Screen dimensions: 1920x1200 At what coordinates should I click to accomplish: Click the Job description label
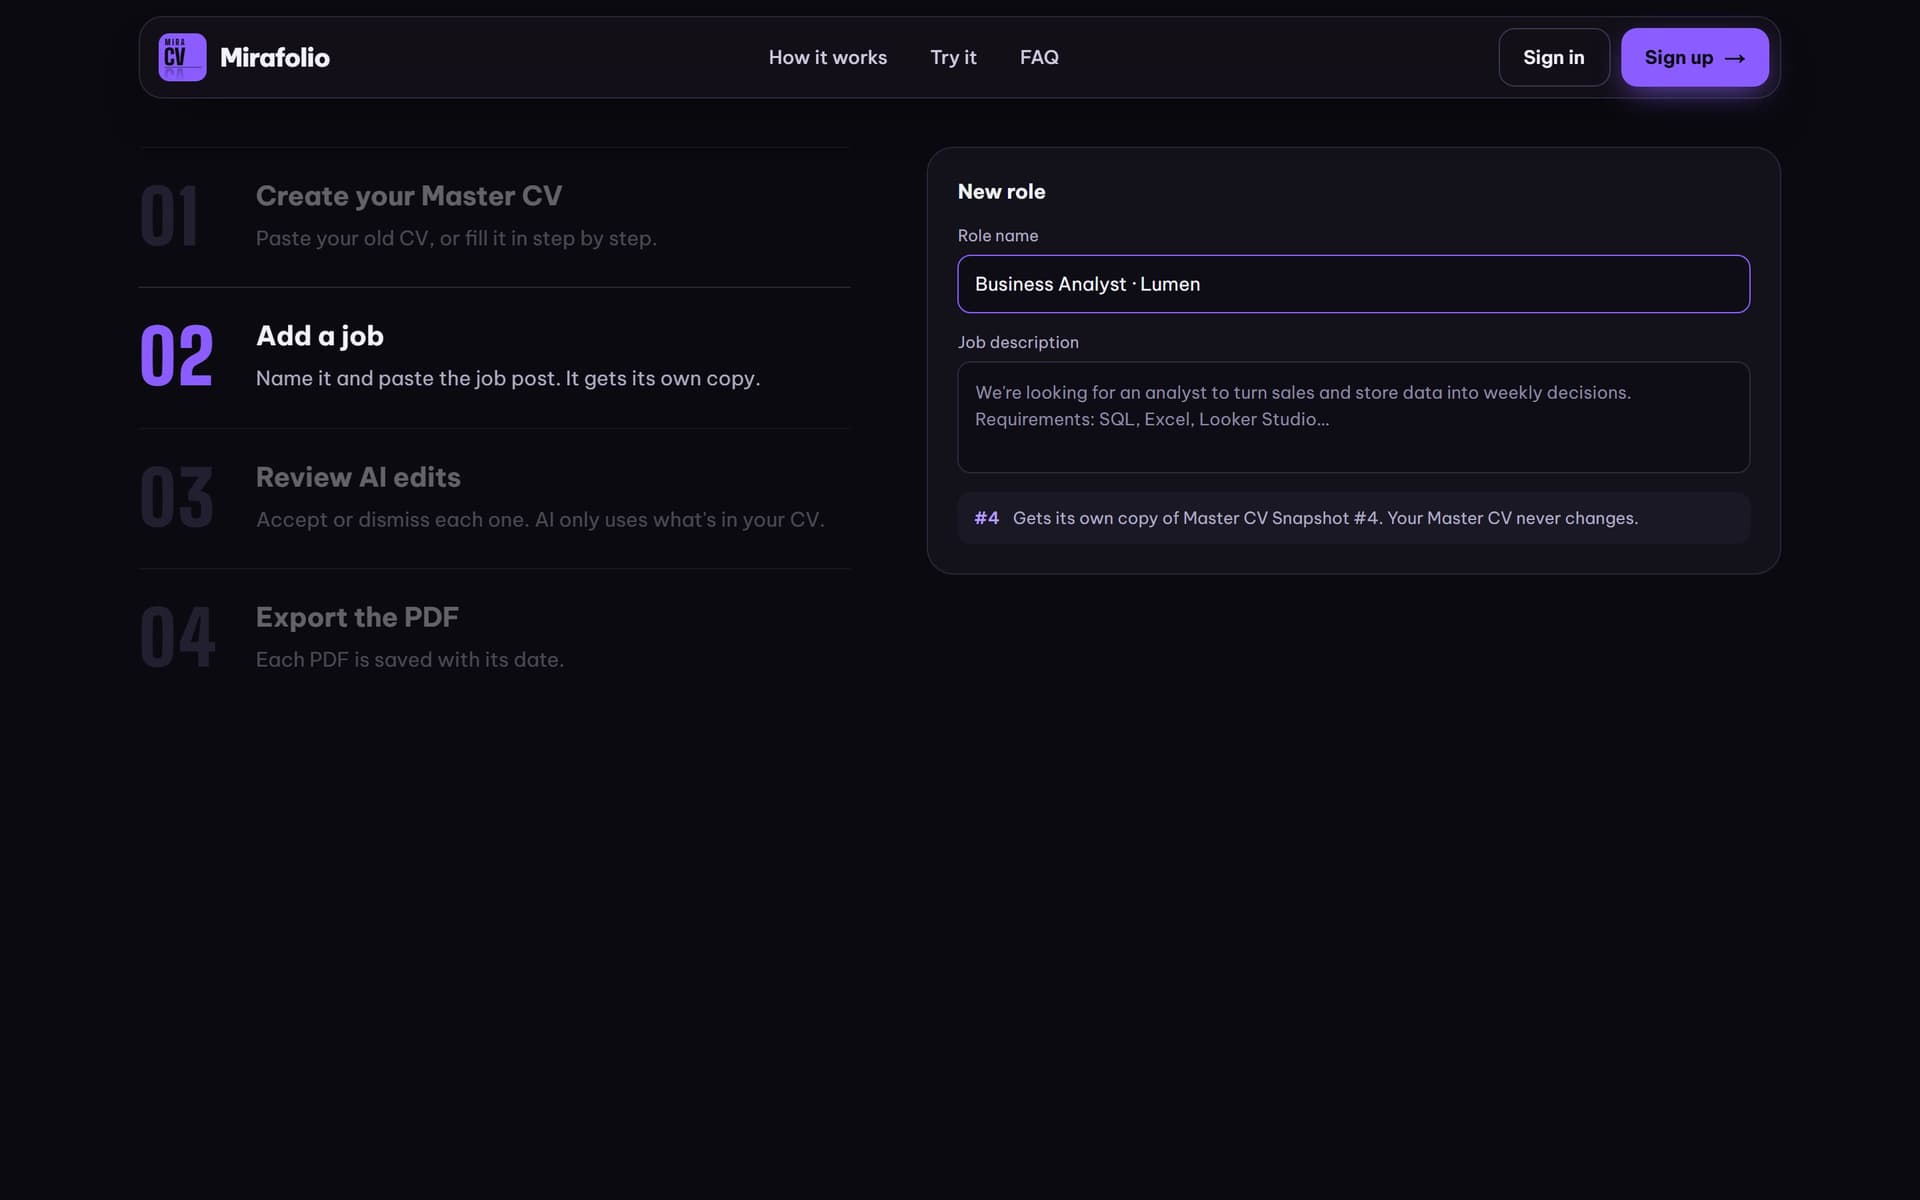(1018, 342)
